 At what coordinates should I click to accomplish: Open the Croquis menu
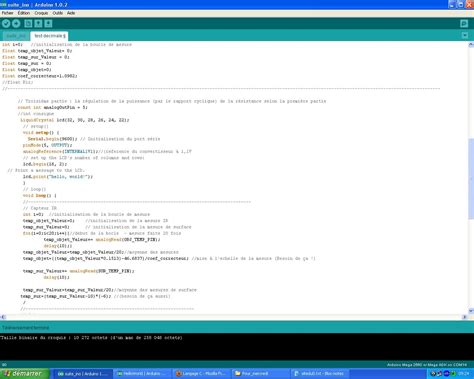(x=41, y=13)
